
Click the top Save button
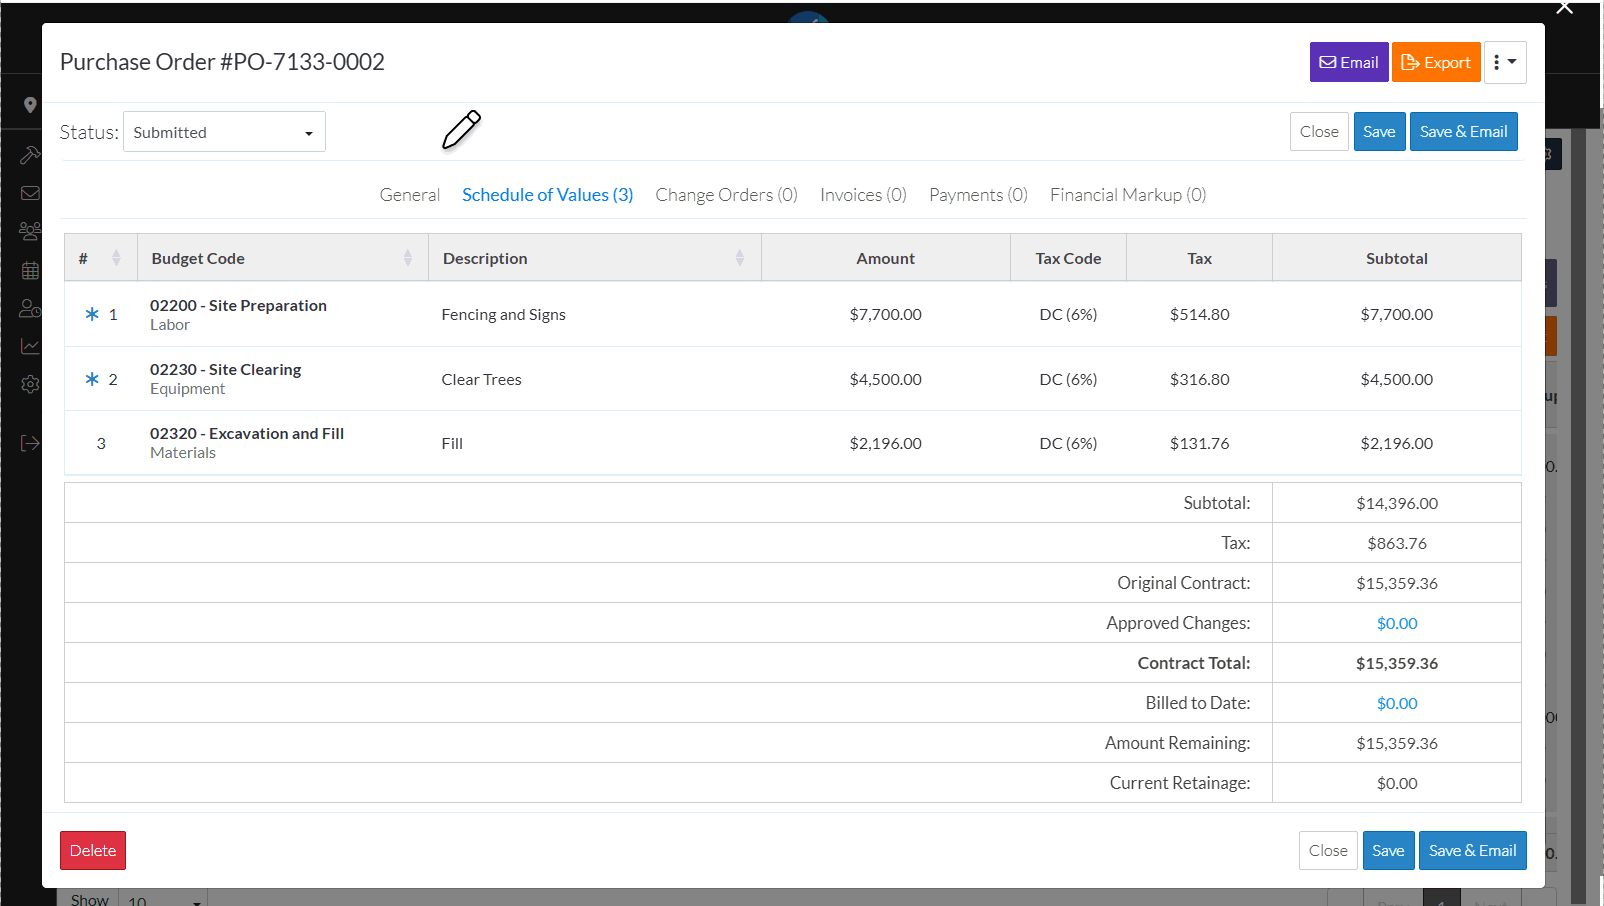point(1379,132)
